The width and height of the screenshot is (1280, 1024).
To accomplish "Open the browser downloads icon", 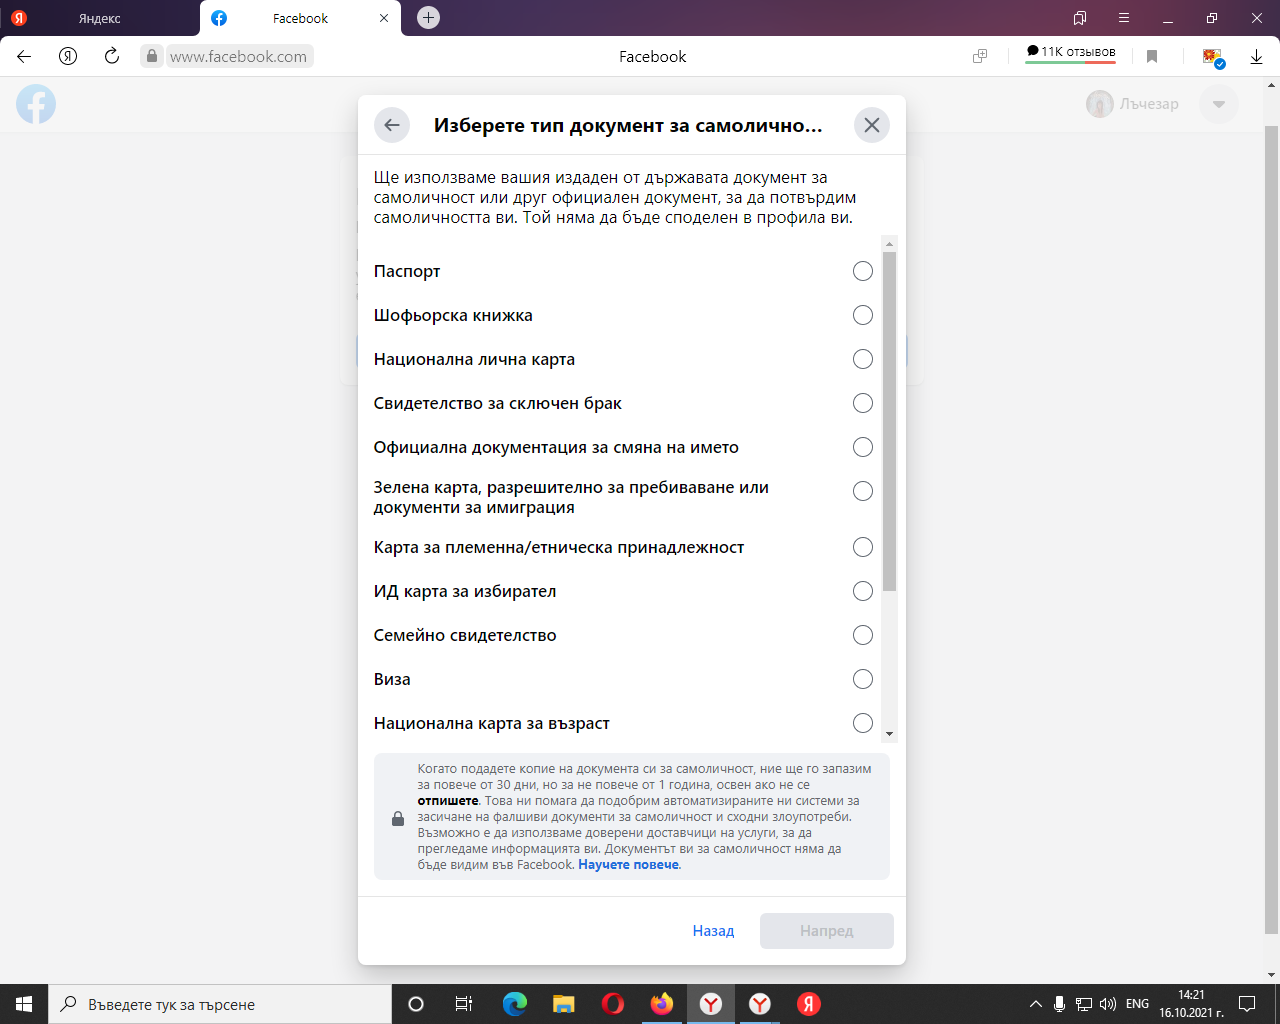I will [1256, 57].
